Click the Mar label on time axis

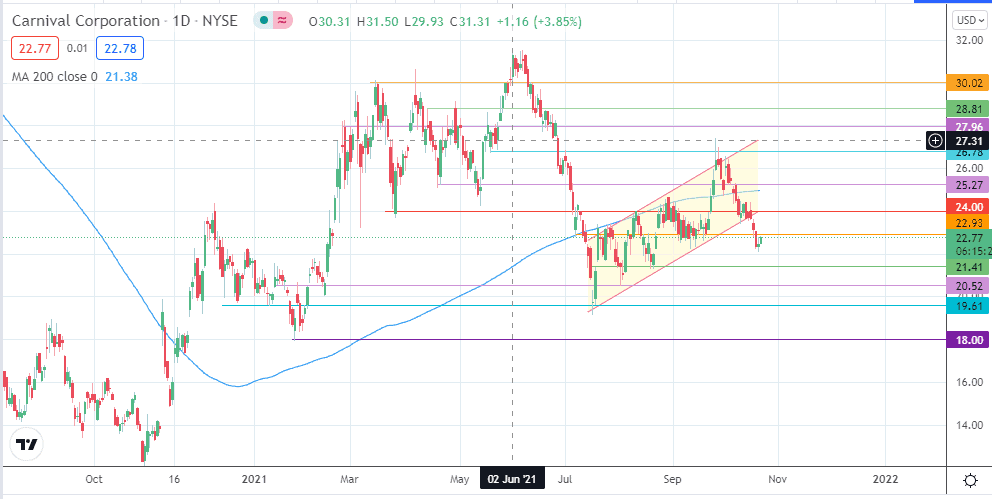pyautogui.click(x=350, y=479)
